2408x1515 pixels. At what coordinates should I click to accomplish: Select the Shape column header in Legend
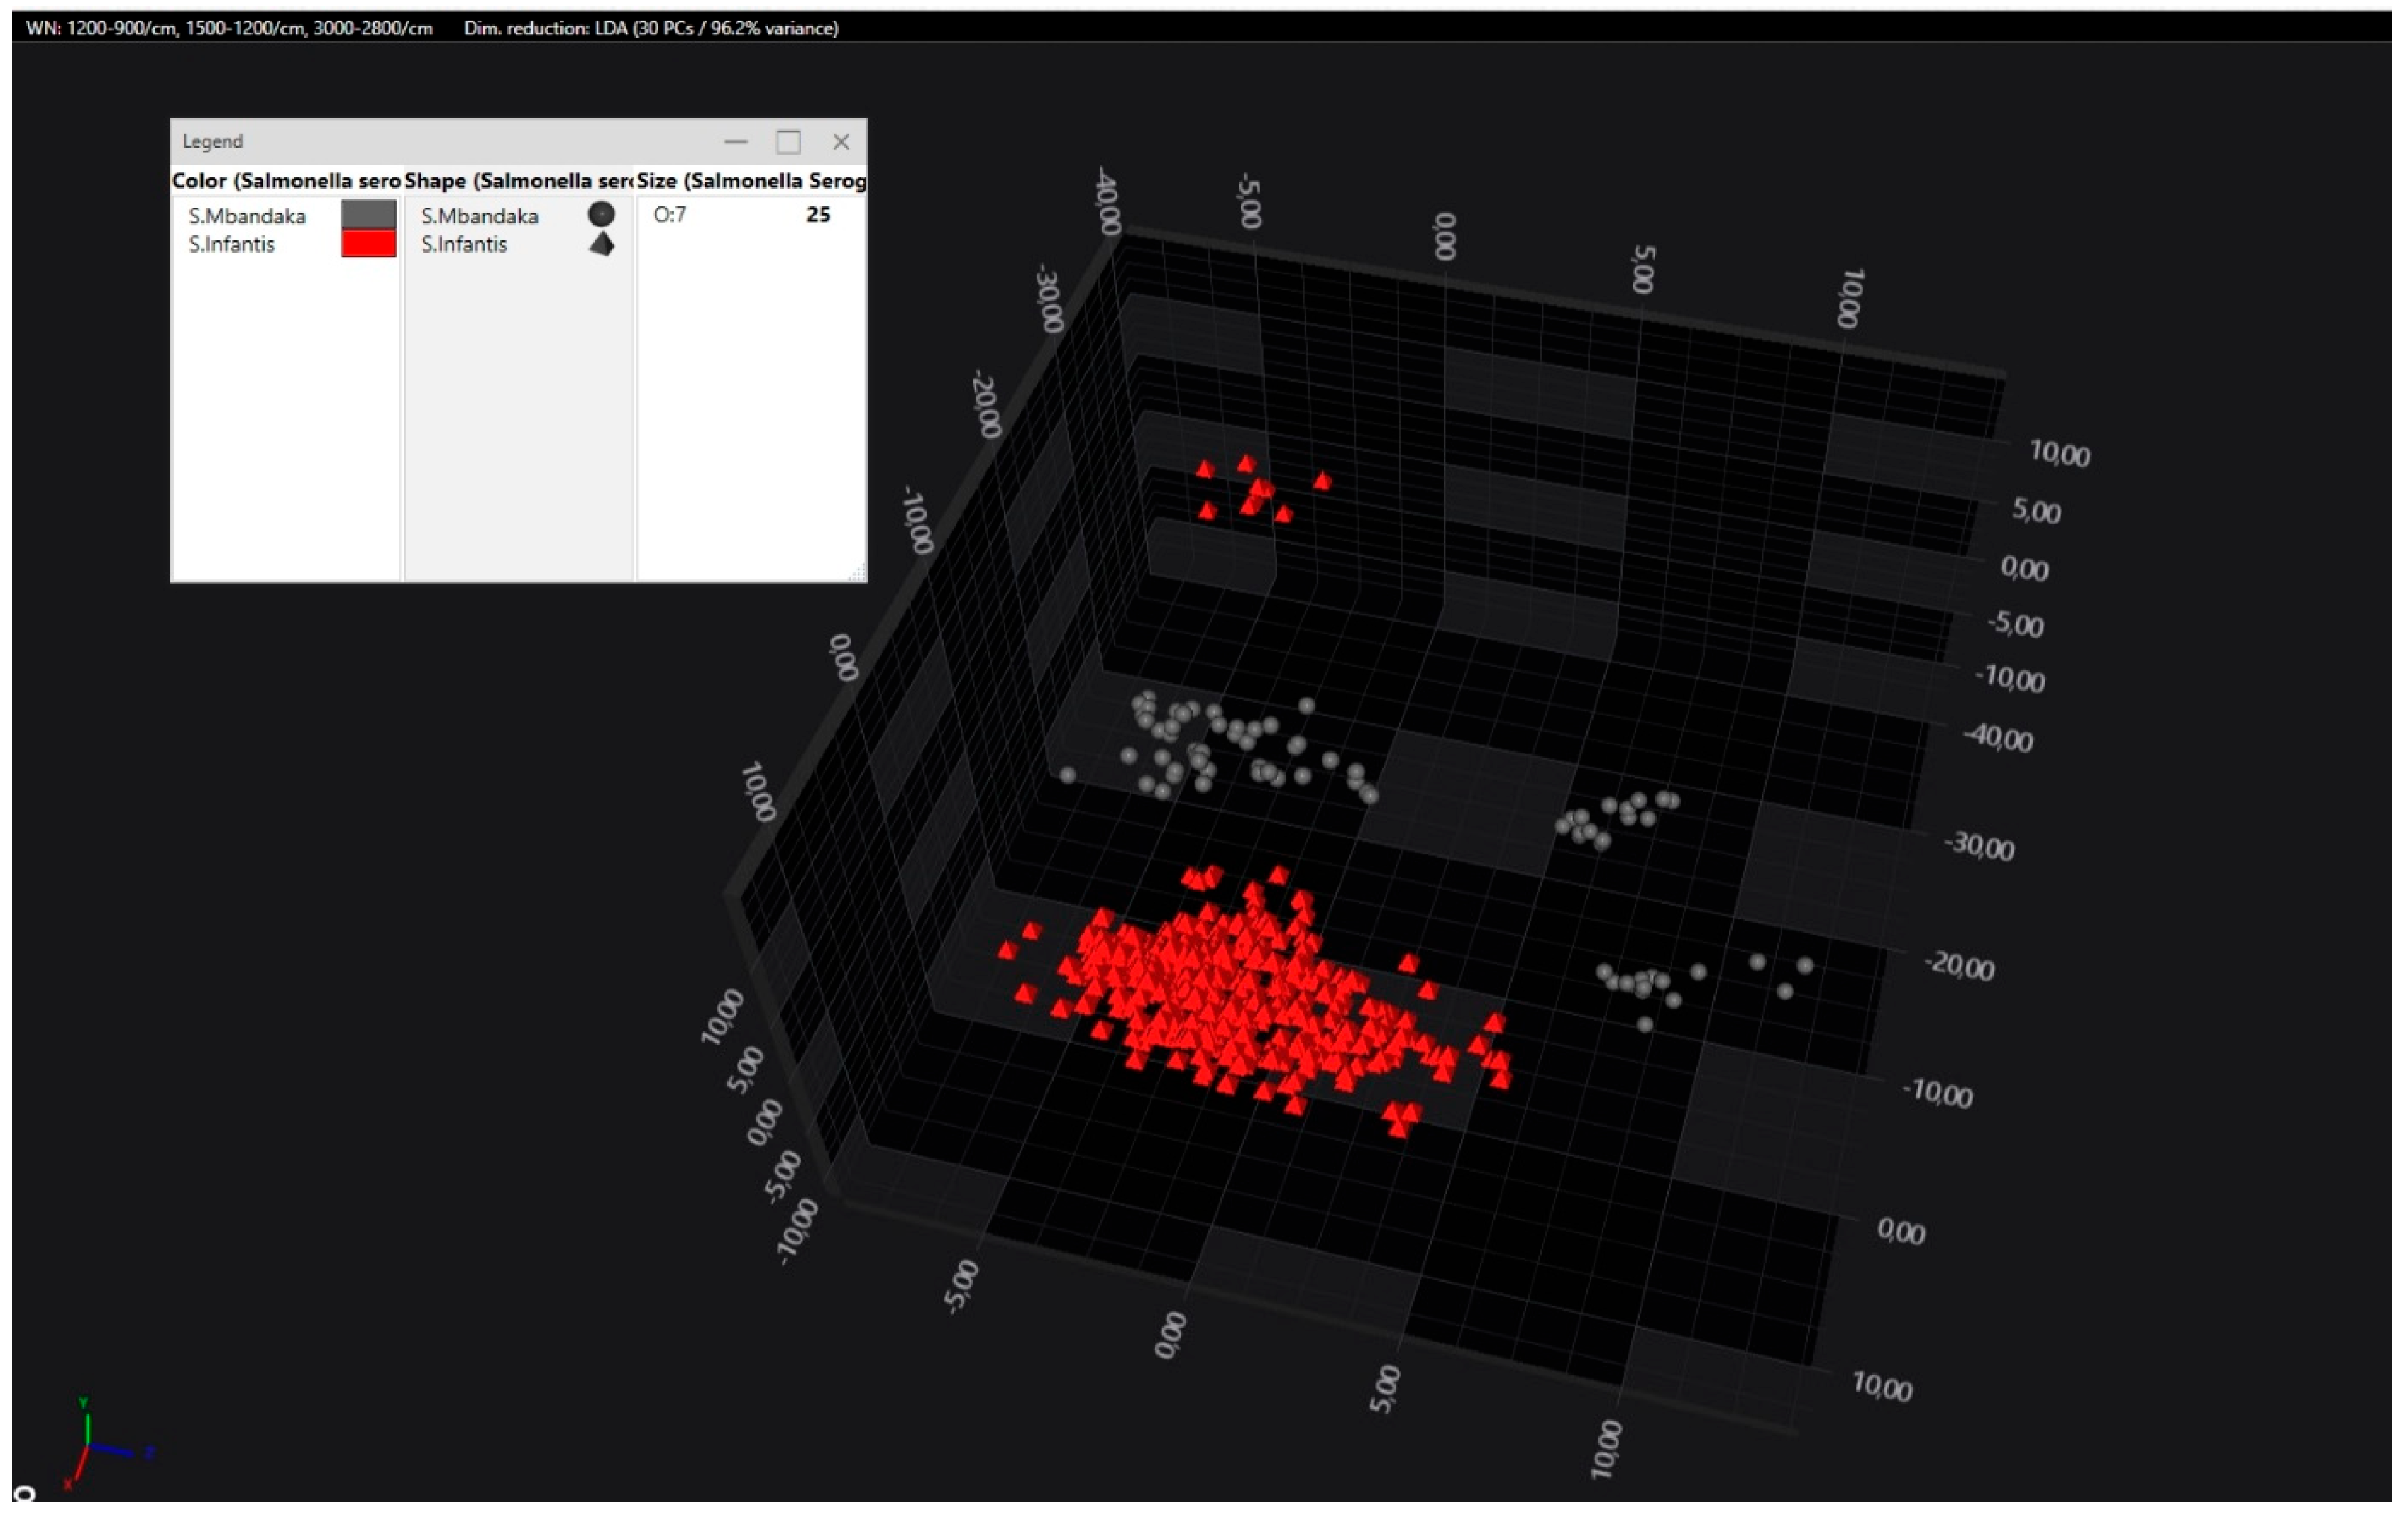[518, 181]
